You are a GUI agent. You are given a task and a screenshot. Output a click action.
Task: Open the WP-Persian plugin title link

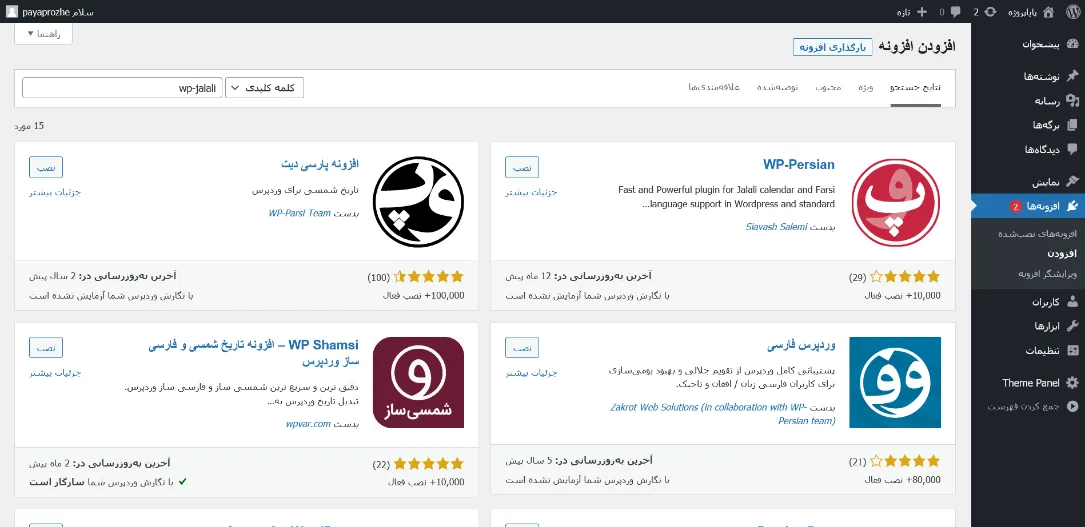tap(799, 165)
